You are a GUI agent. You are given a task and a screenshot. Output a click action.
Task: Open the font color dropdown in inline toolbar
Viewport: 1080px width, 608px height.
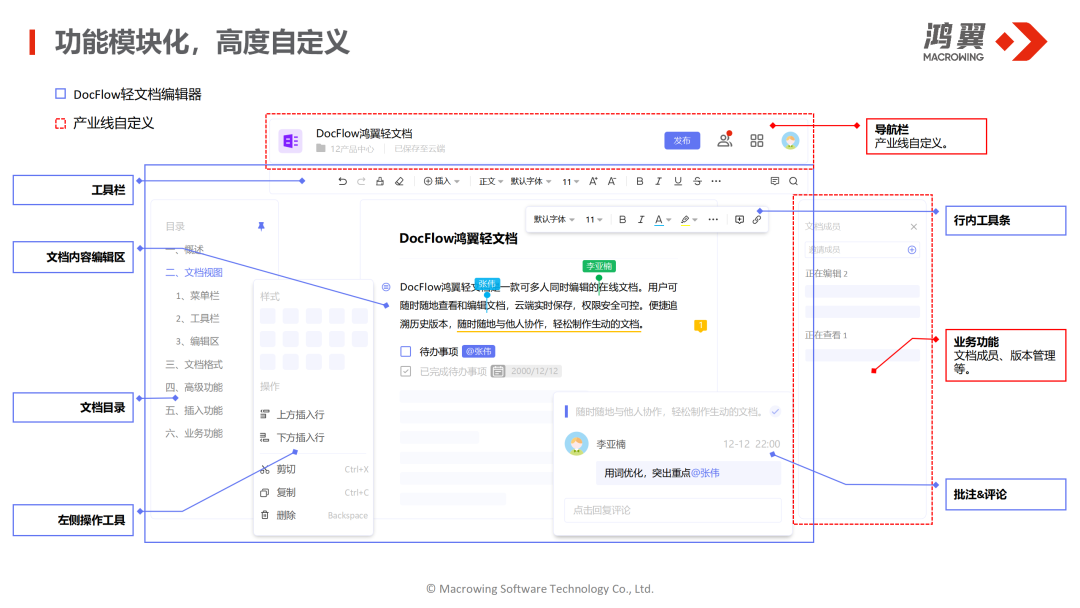(x=663, y=220)
